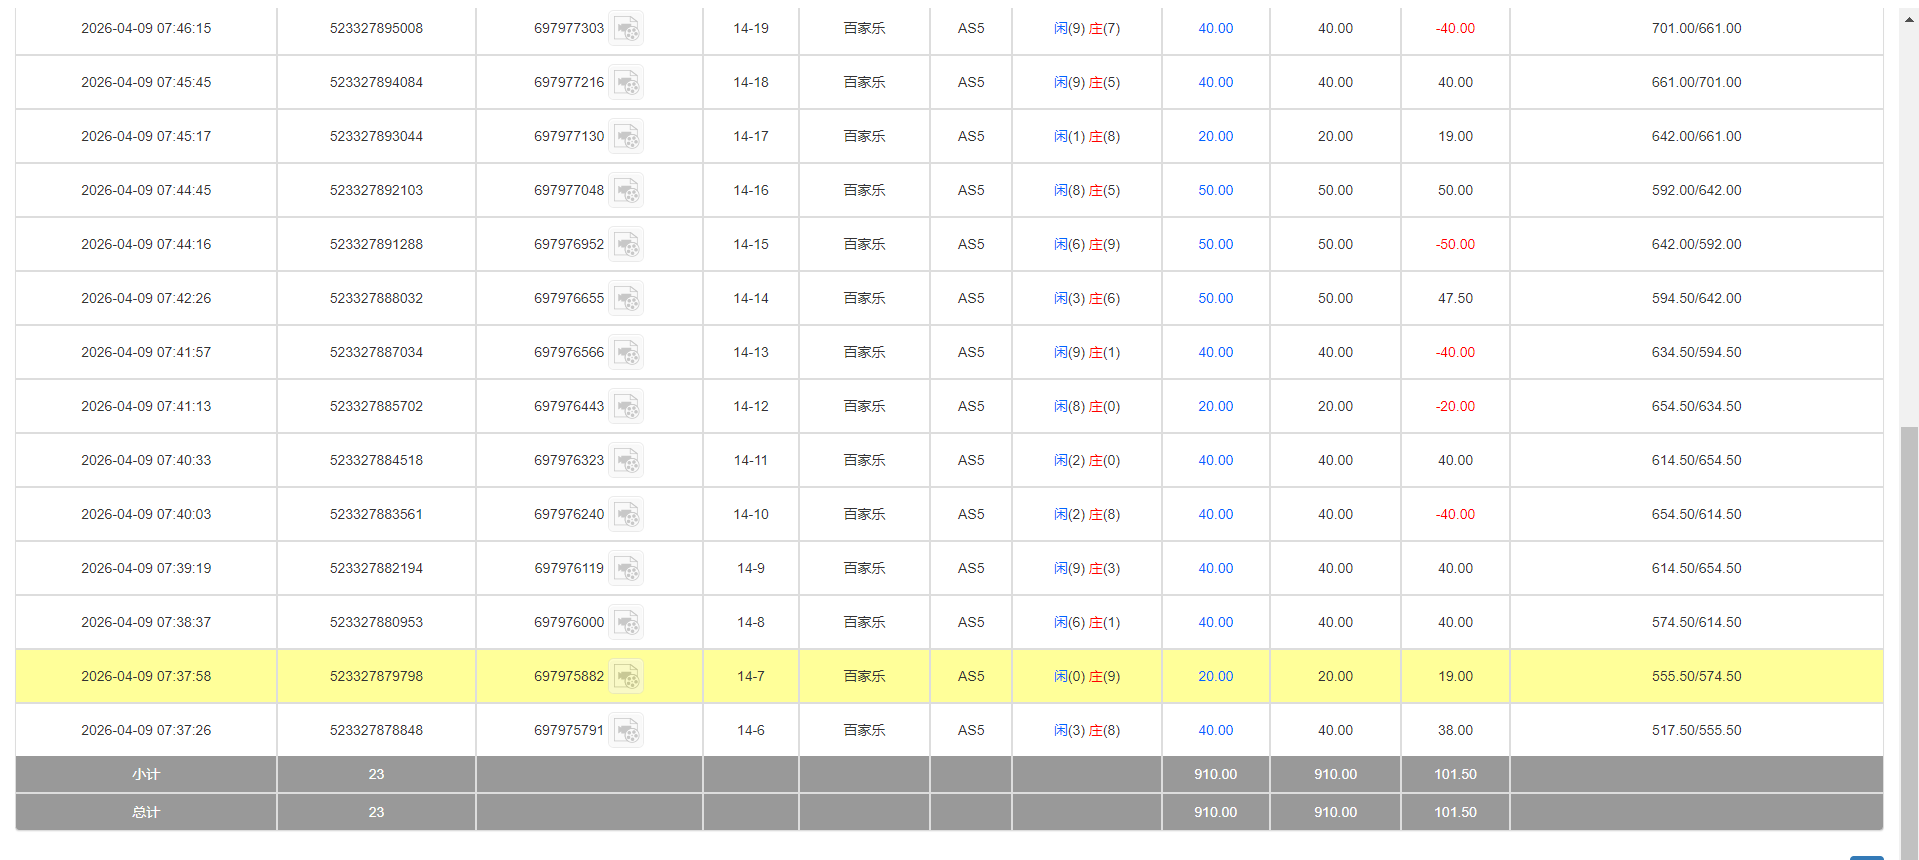
Task: Click the vertical scrollbar thumb
Action: coord(1909,640)
